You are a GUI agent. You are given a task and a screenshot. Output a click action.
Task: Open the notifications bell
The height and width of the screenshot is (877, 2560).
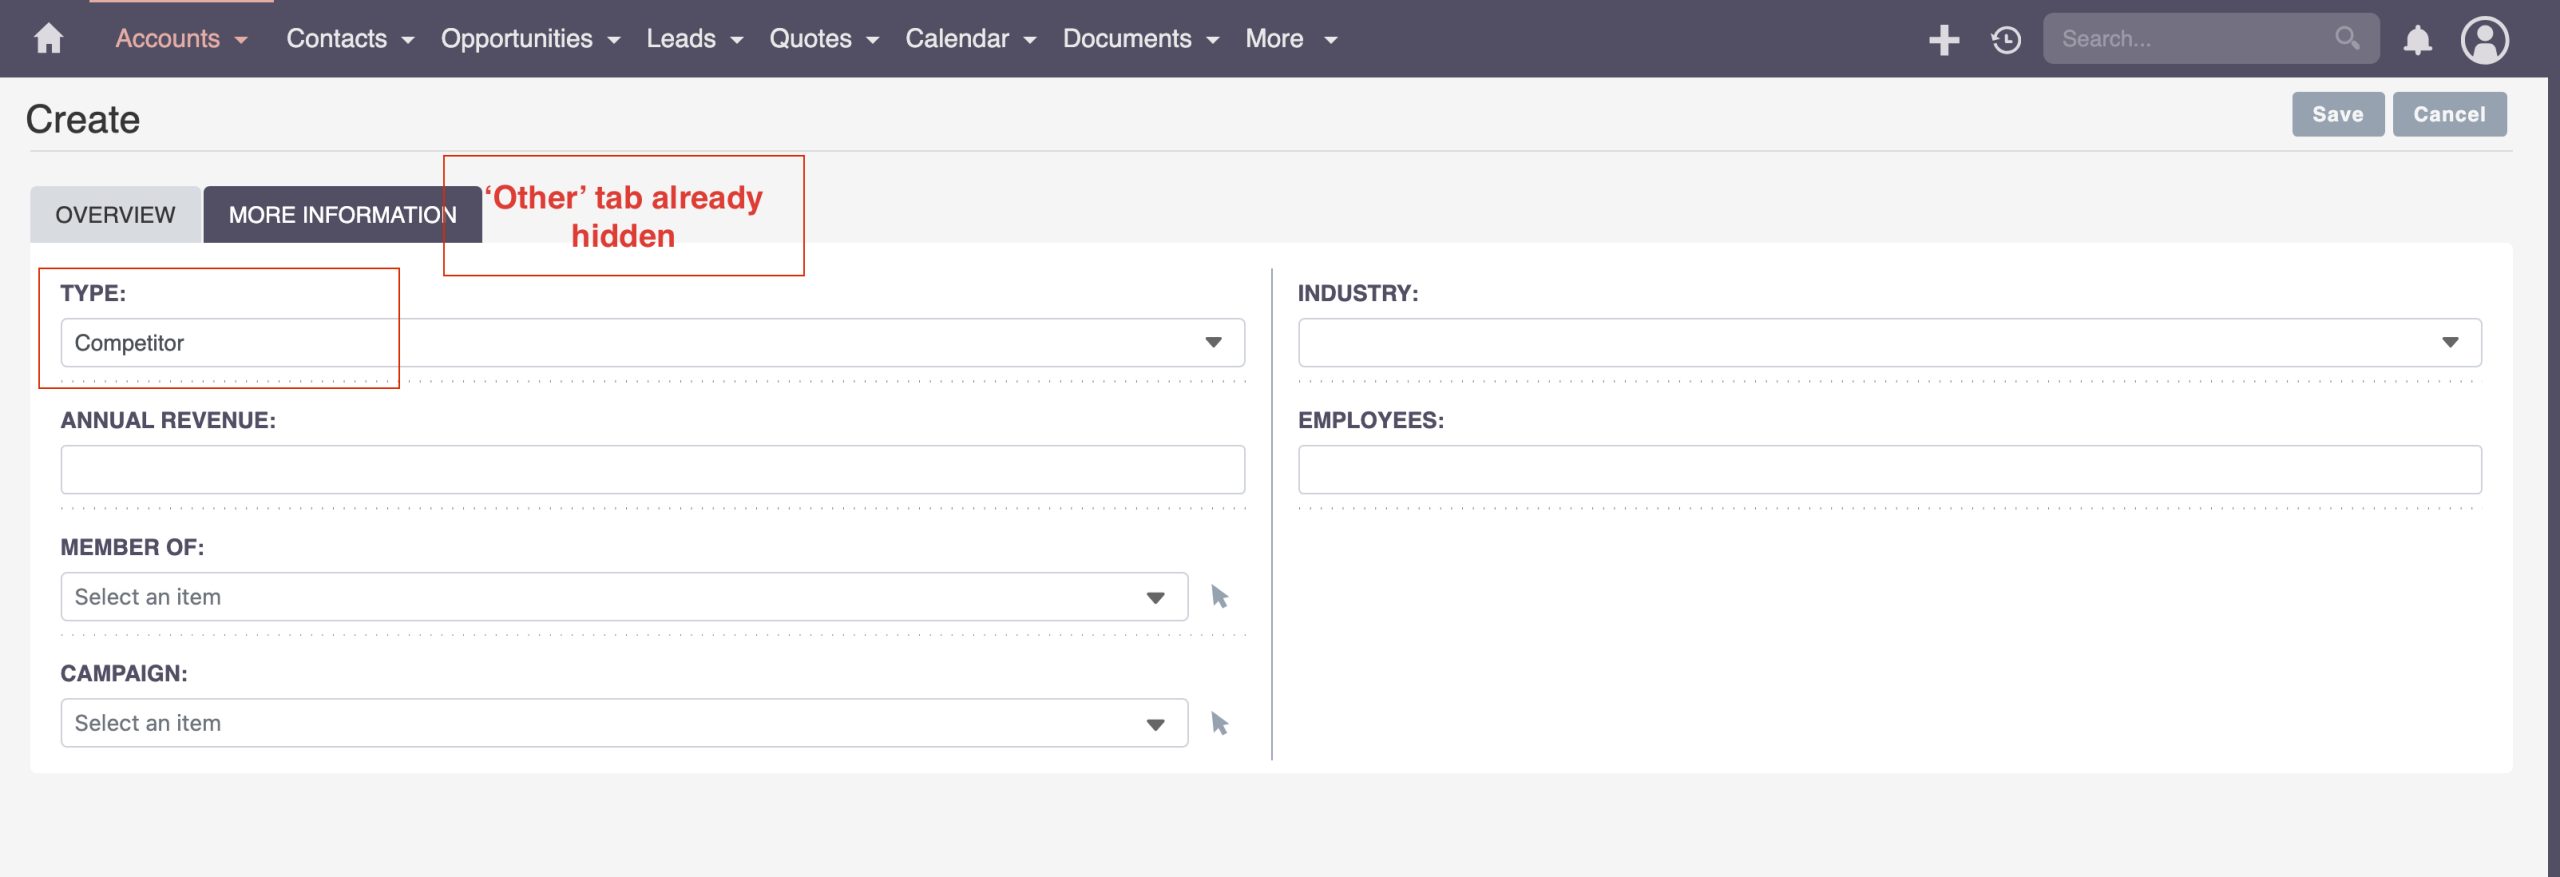2417,40
